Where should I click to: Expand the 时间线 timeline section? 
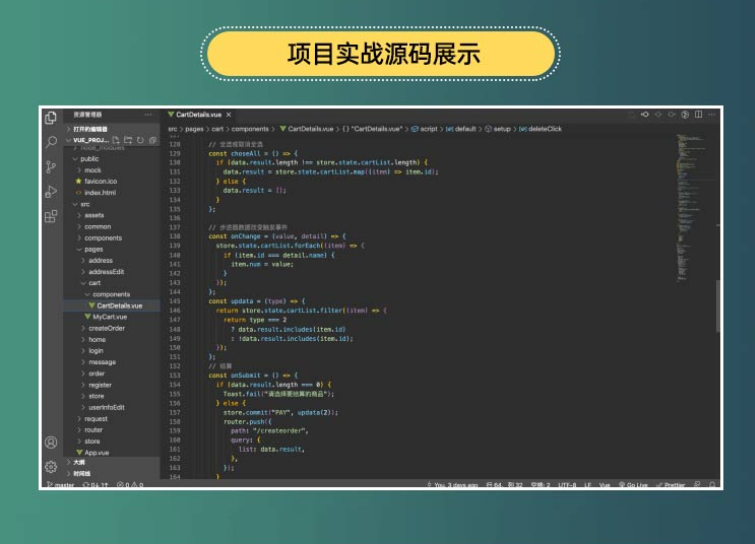click(112, 474)
